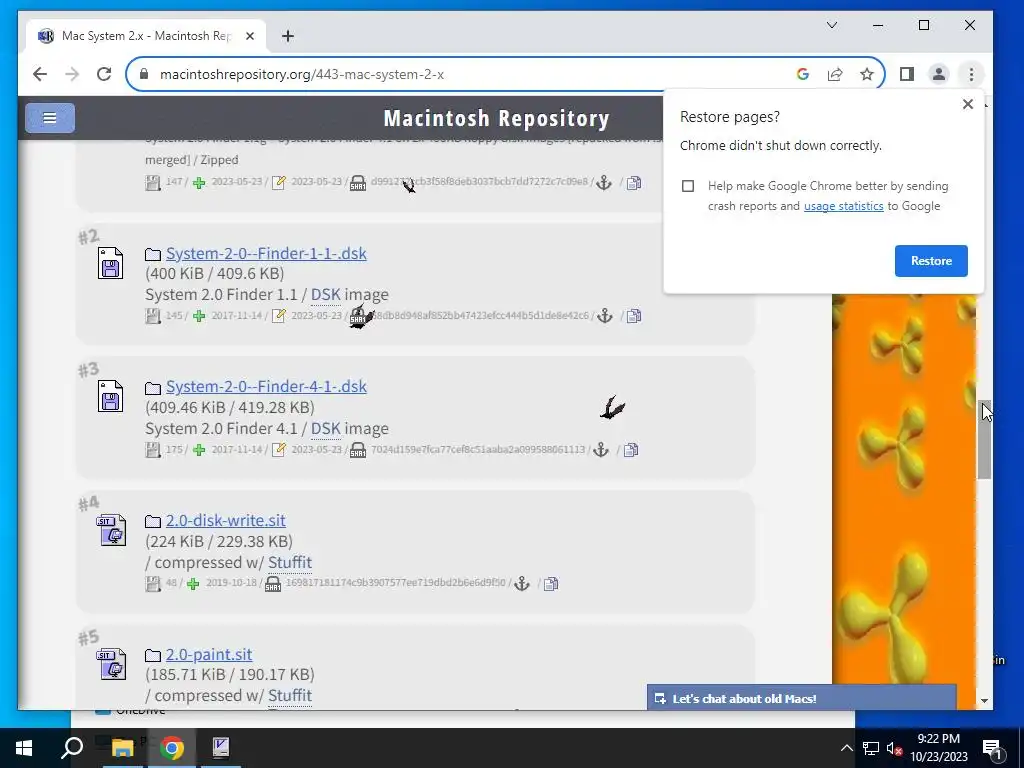Click floppy disk icon for System-2-0--Finder-1-1-.dsk
The height and width of the screenshot is (768, 1024).
point(110,263)
